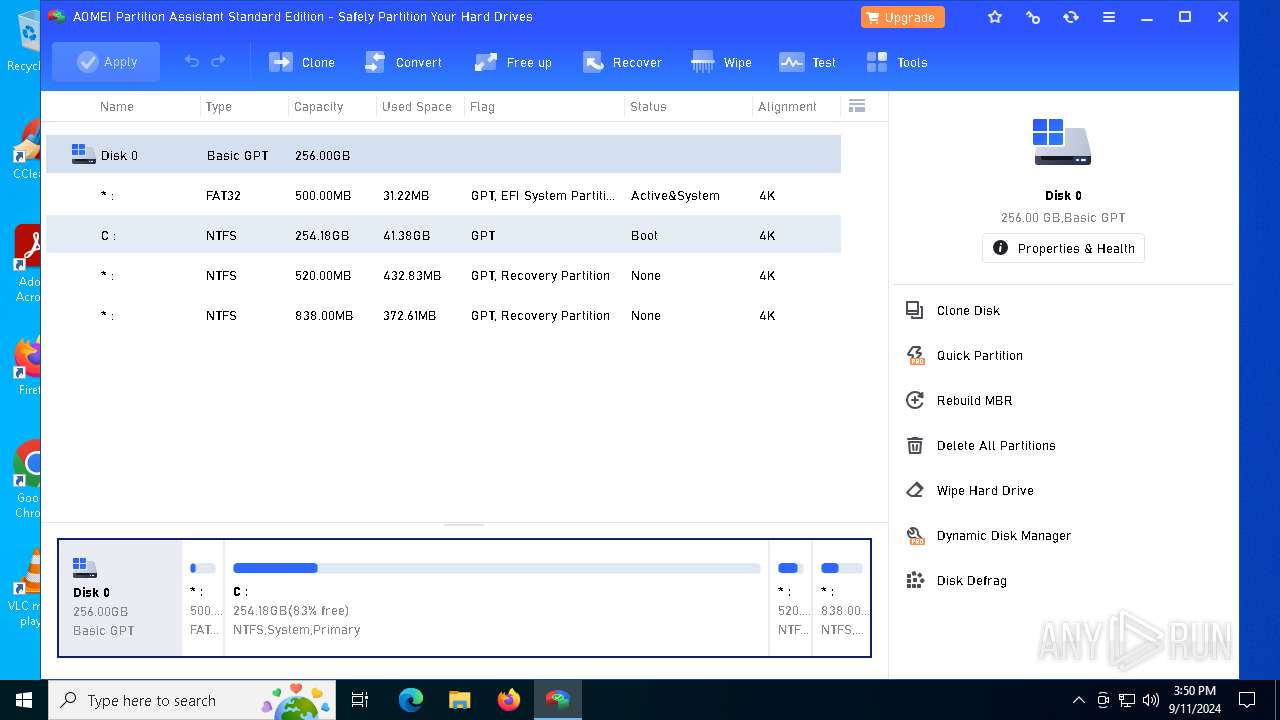Click the Disk Defrag icon
This screenshot has width=1280, height=720.
coord(914,580)
